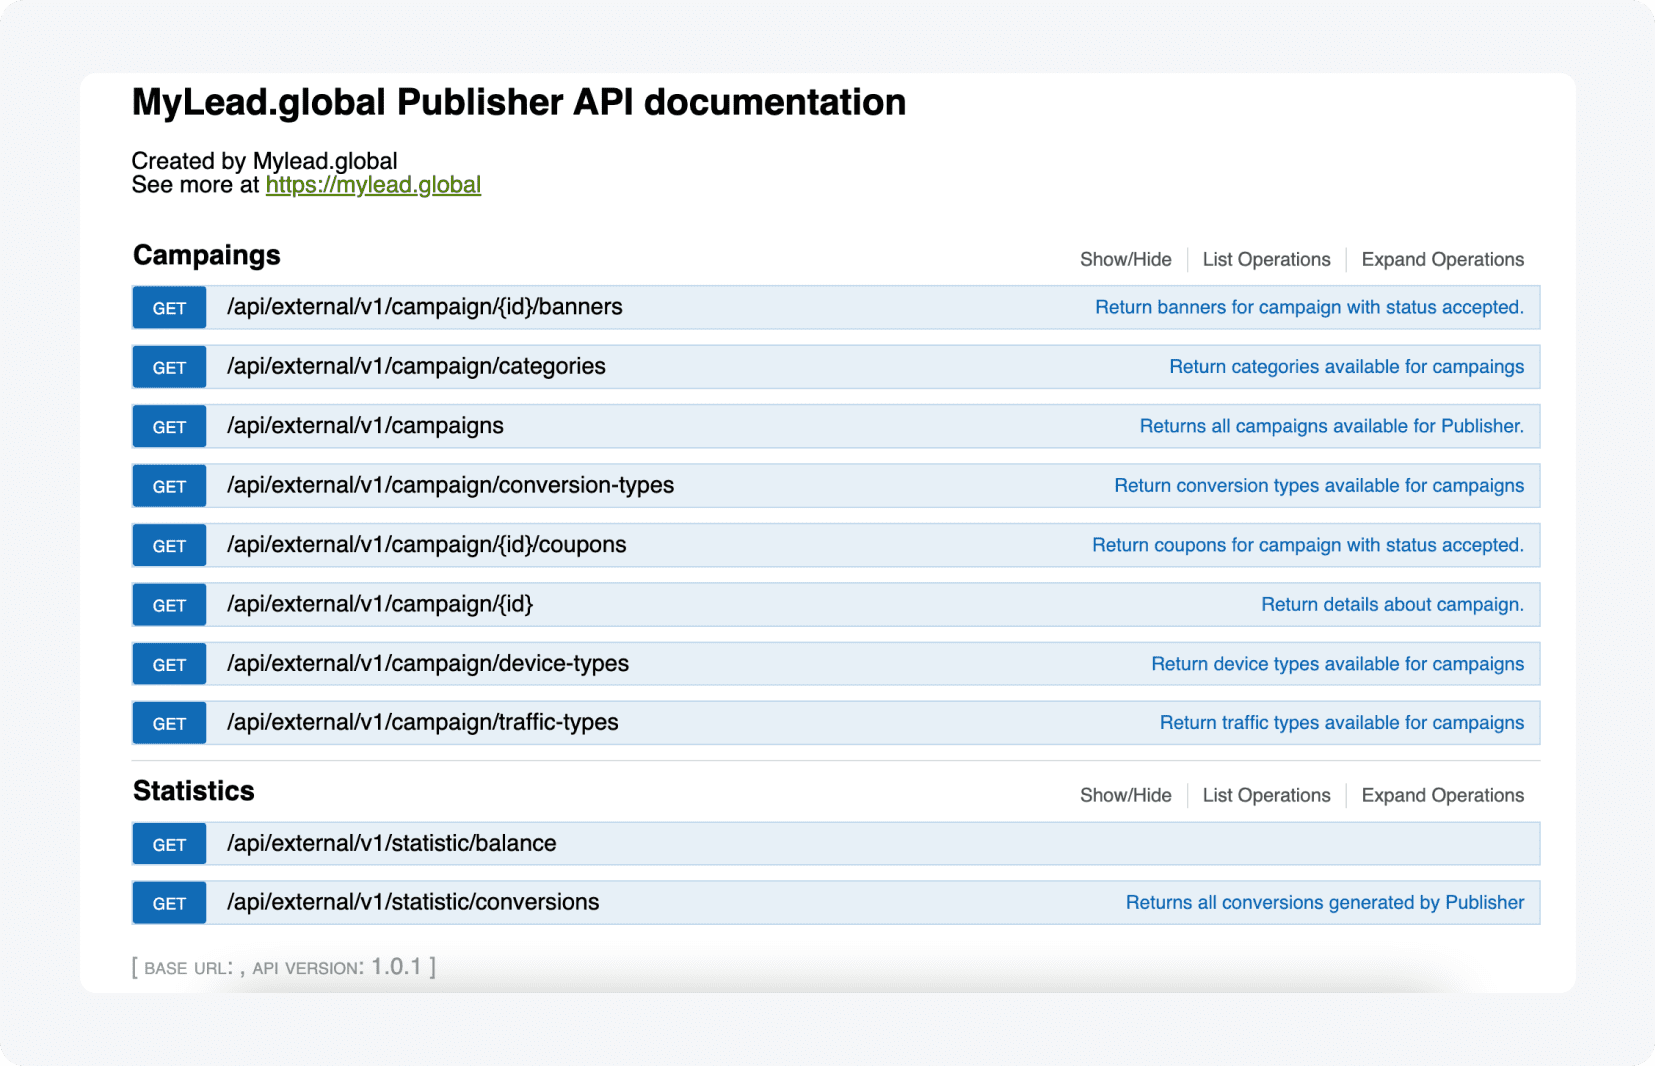This screenshot has height=1066, width=1655.
Task: Click Returns all campaigns available for Publisher link
Action: (1333, 426)
